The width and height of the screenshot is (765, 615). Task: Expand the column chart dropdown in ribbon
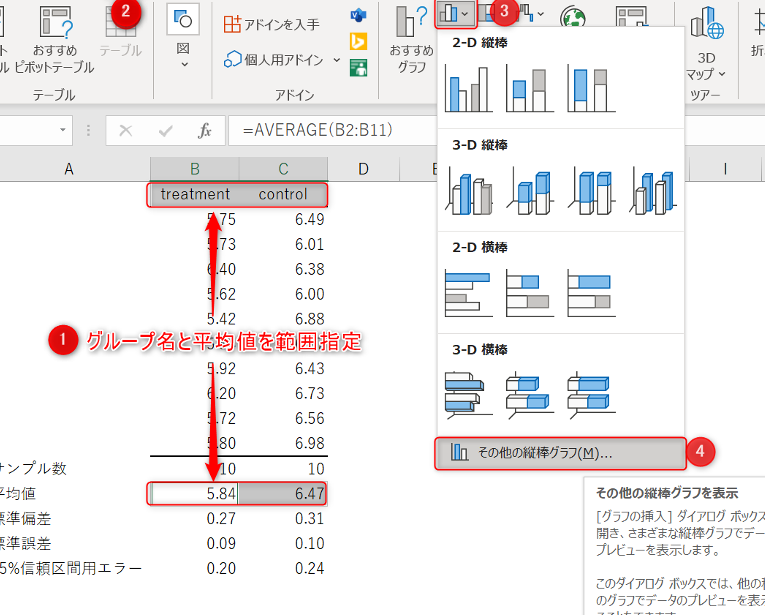coord(456,15)
